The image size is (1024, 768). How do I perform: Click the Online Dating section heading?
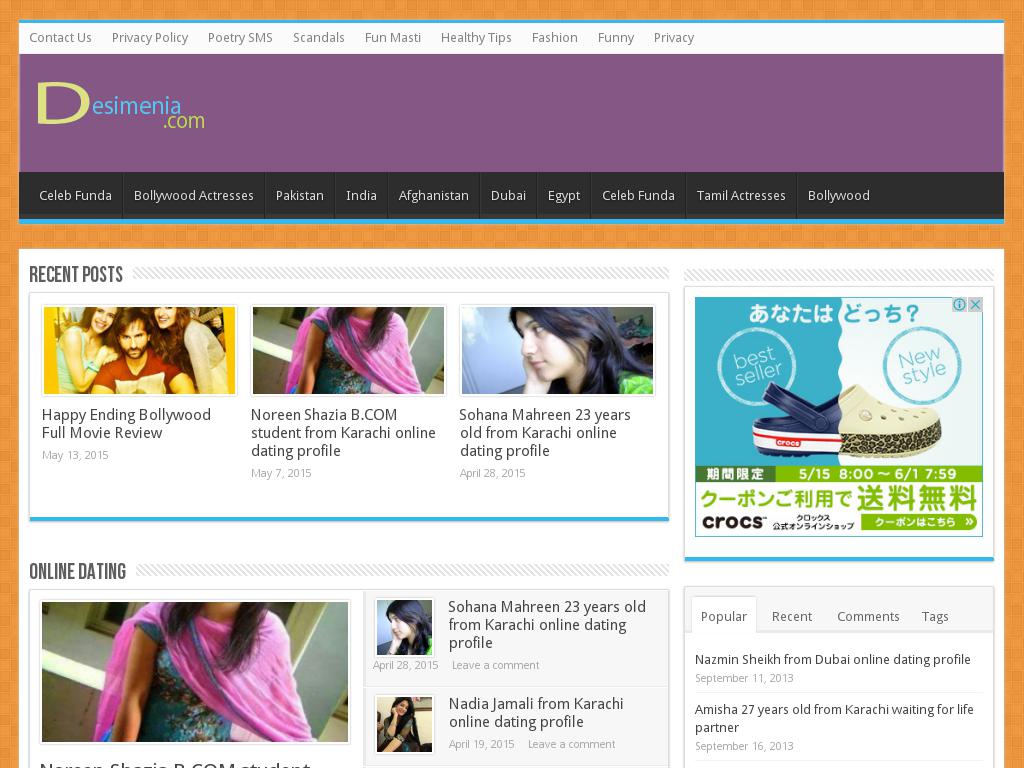[78, 571]
